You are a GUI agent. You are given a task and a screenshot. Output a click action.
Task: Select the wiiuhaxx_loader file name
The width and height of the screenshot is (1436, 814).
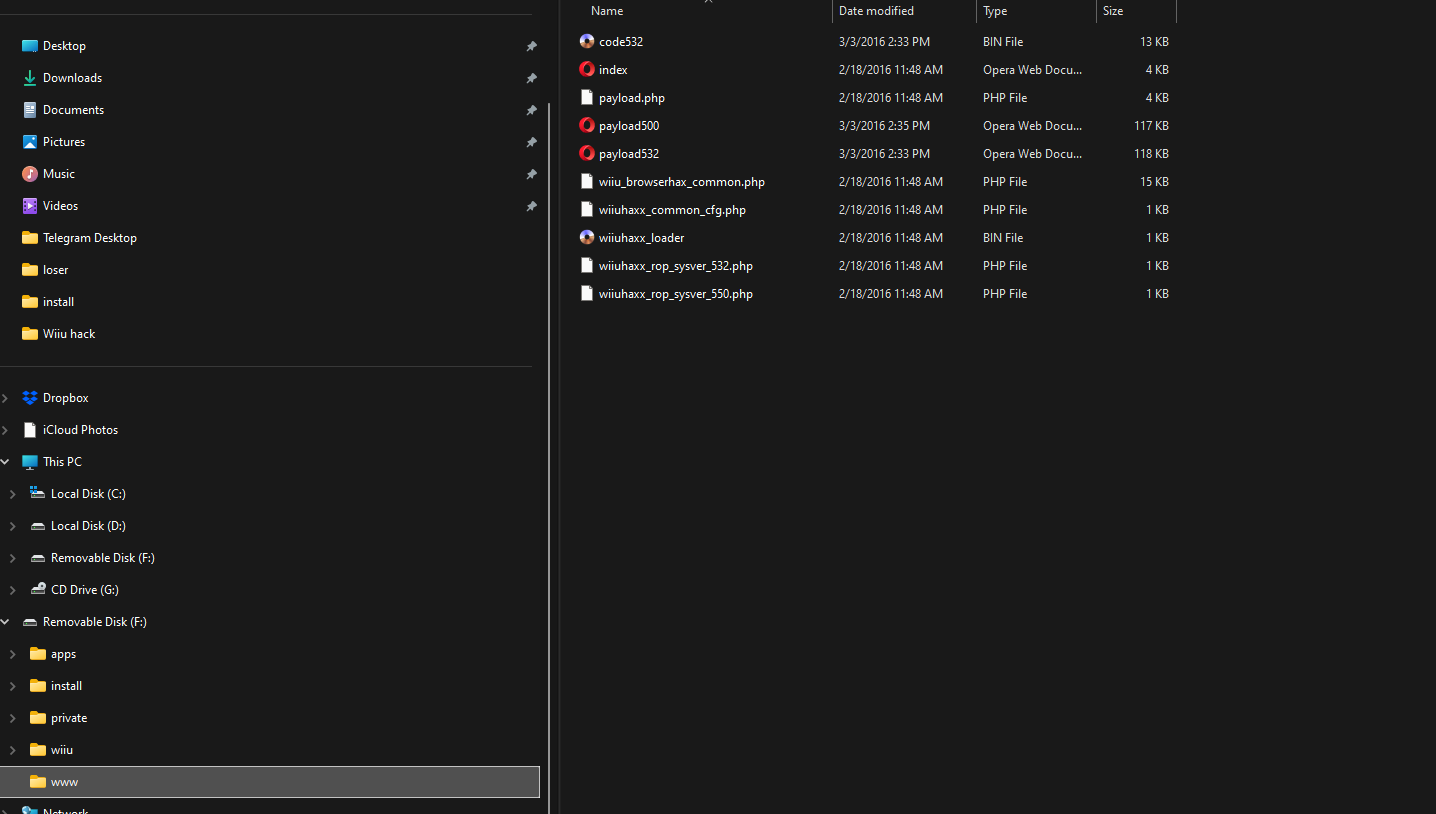coord(641,238)
